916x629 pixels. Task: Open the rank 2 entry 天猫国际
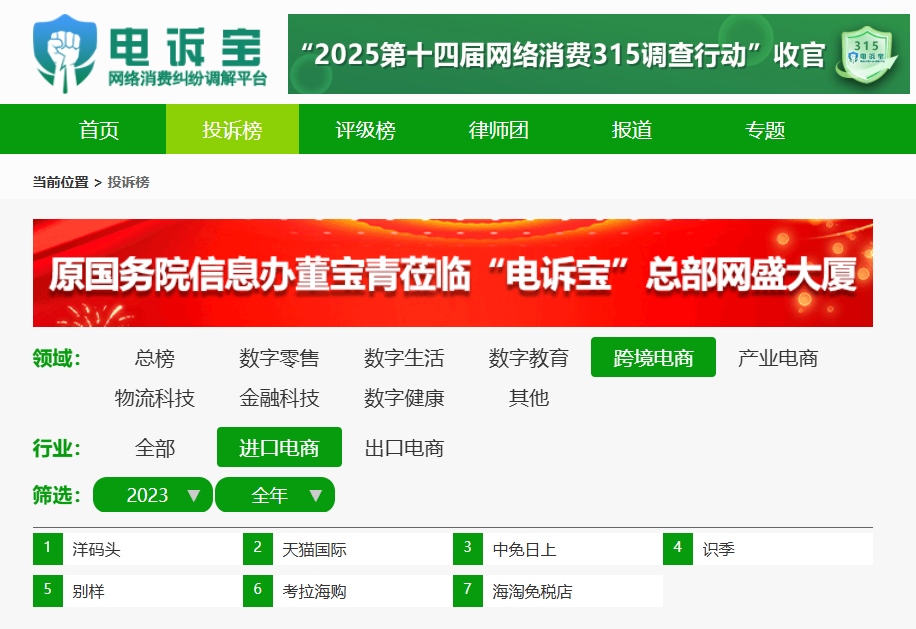(314, 549)
